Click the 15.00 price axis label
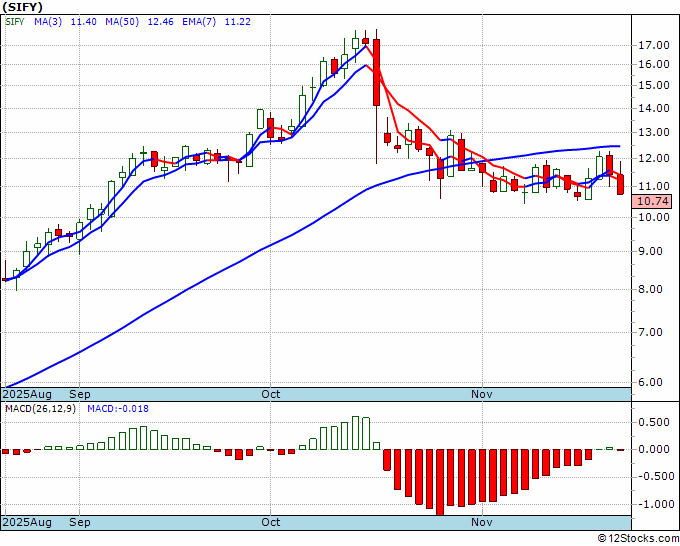This screenshot has width=680, height=546. 654,85
